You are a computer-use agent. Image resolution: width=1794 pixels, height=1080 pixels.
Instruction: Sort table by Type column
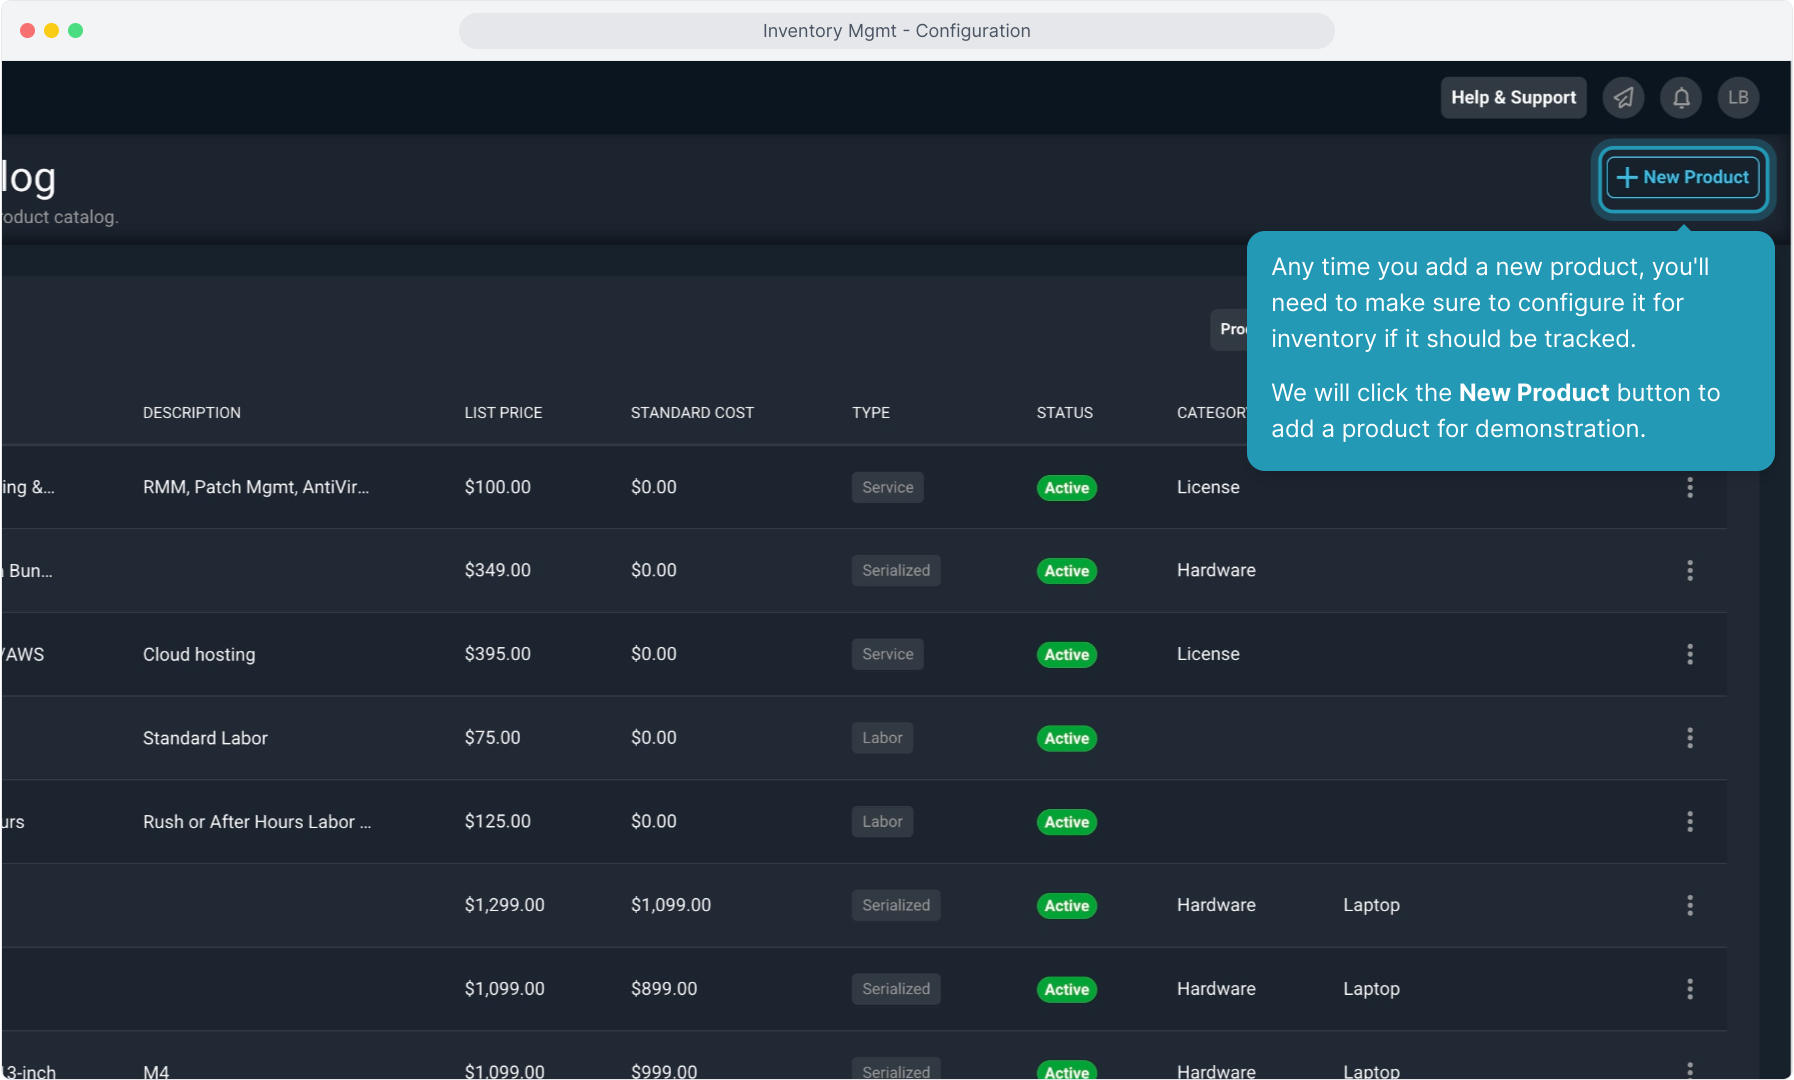870,413
